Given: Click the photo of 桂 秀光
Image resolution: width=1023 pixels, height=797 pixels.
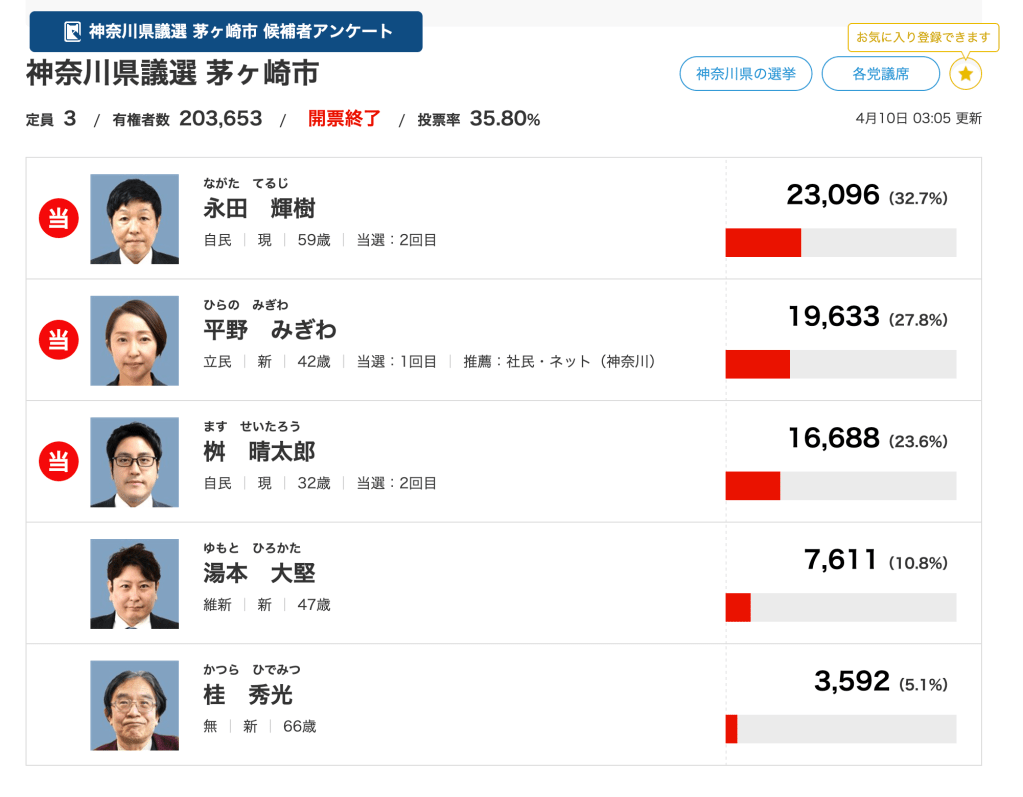Looking at the screenshot, I should 134,705.
